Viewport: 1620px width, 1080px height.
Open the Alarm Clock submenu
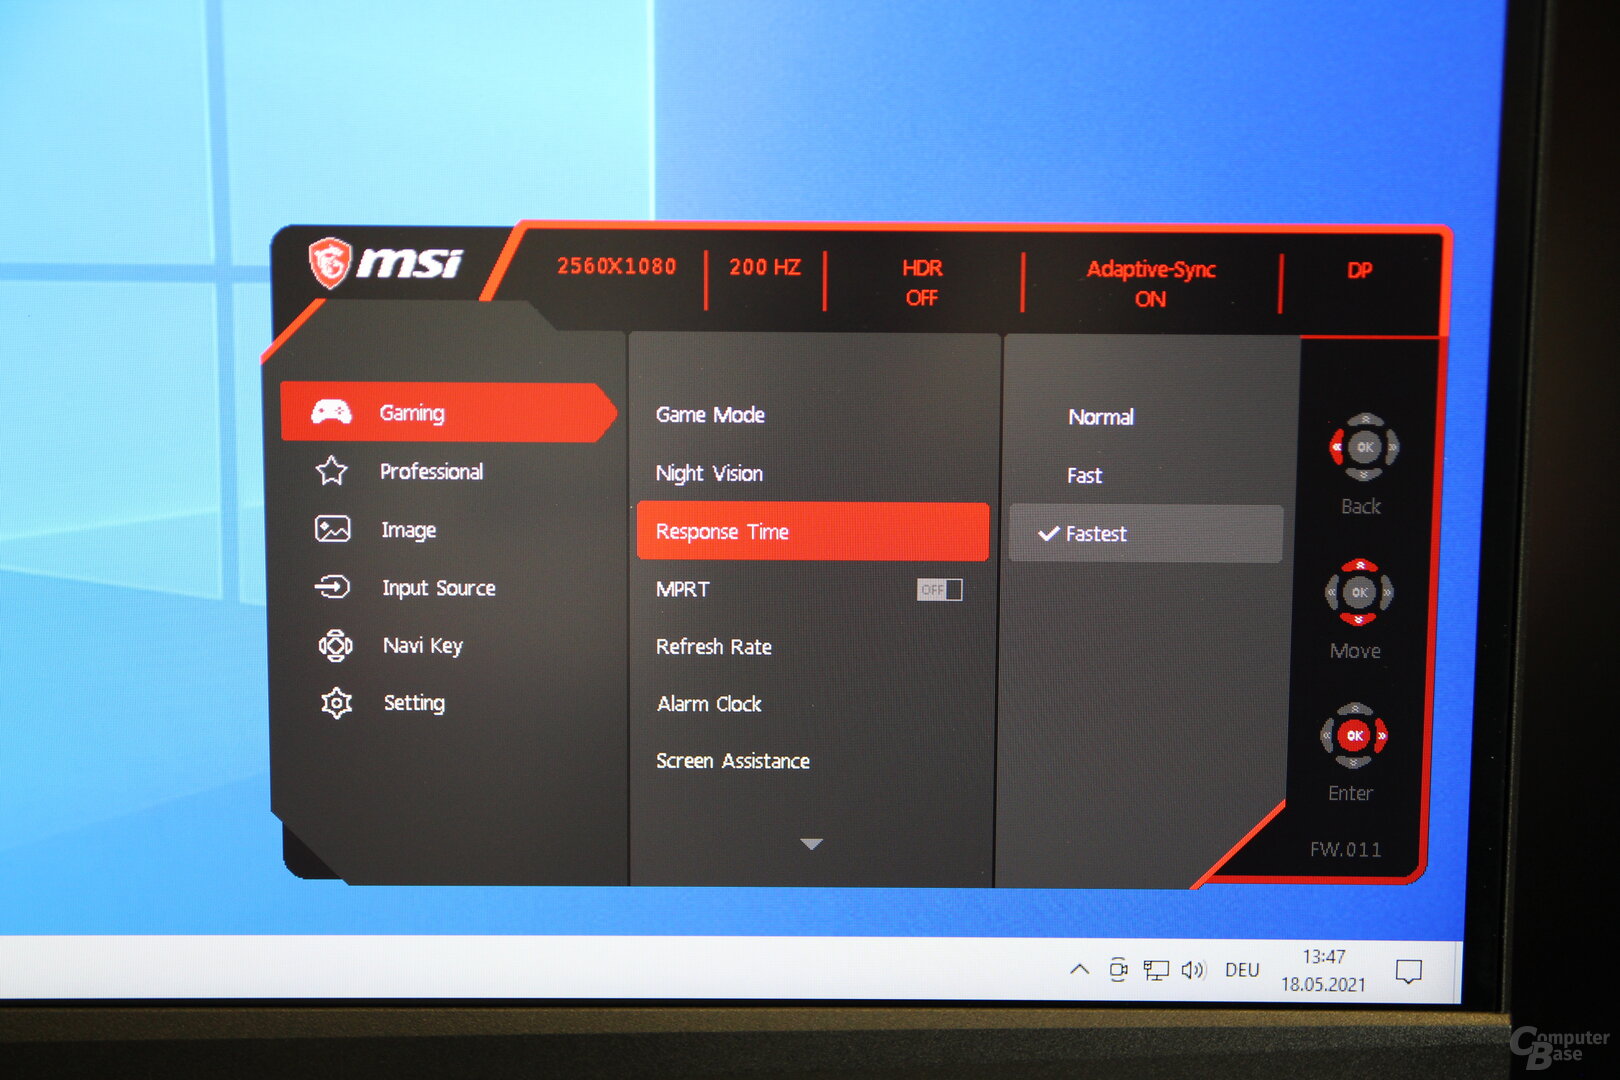click(709, 704)
